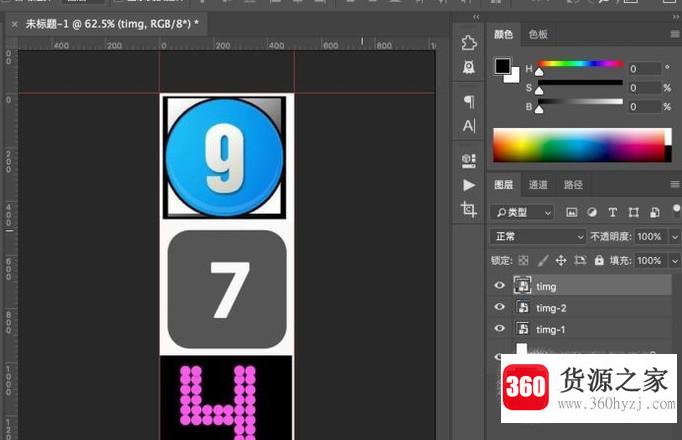Open the crop-shaped collapsed panel icon
682x440 pixels.
pos(469,209)
